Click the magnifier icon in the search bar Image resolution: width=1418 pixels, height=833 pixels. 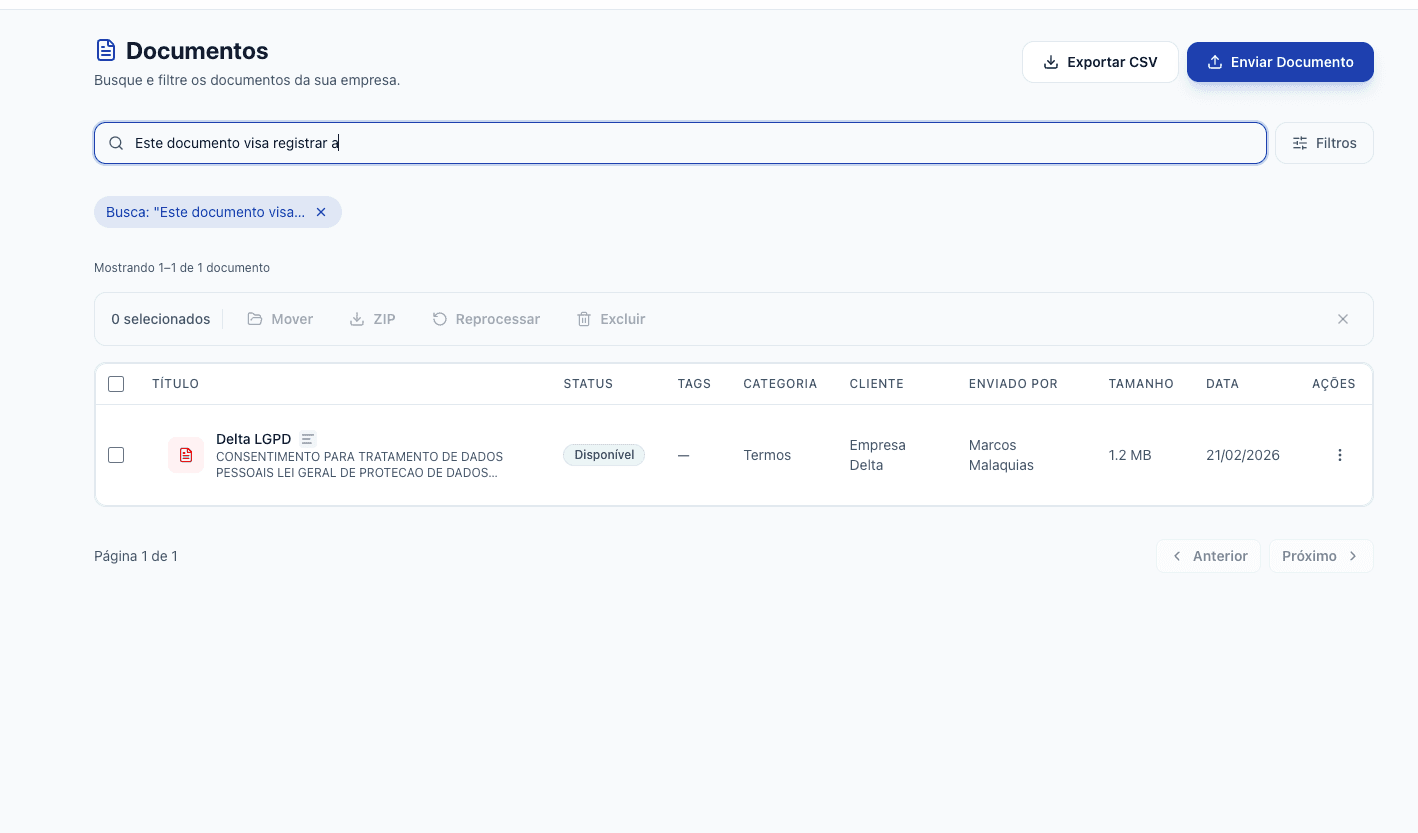point(116,142)
